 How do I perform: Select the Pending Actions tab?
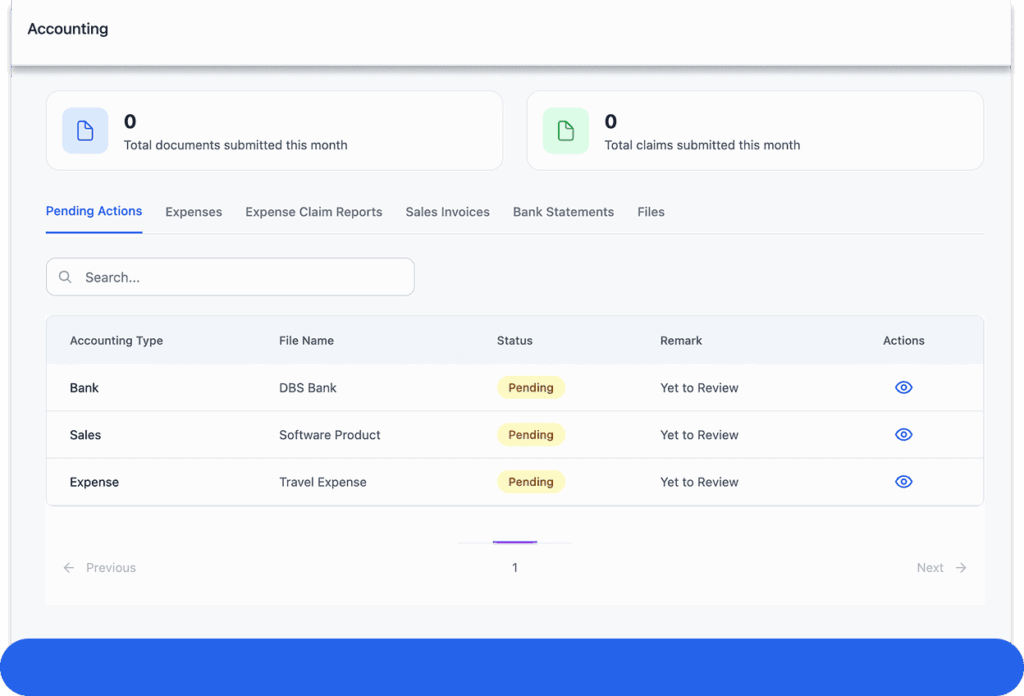click(94, 211)
